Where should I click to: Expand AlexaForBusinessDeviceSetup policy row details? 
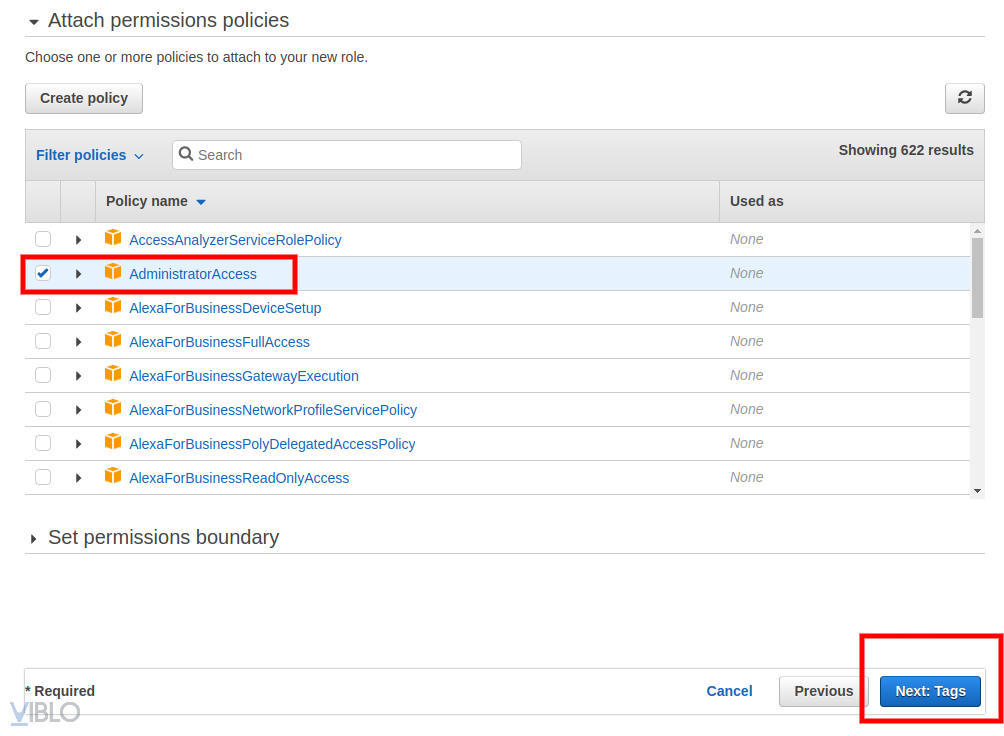(78, 308)
